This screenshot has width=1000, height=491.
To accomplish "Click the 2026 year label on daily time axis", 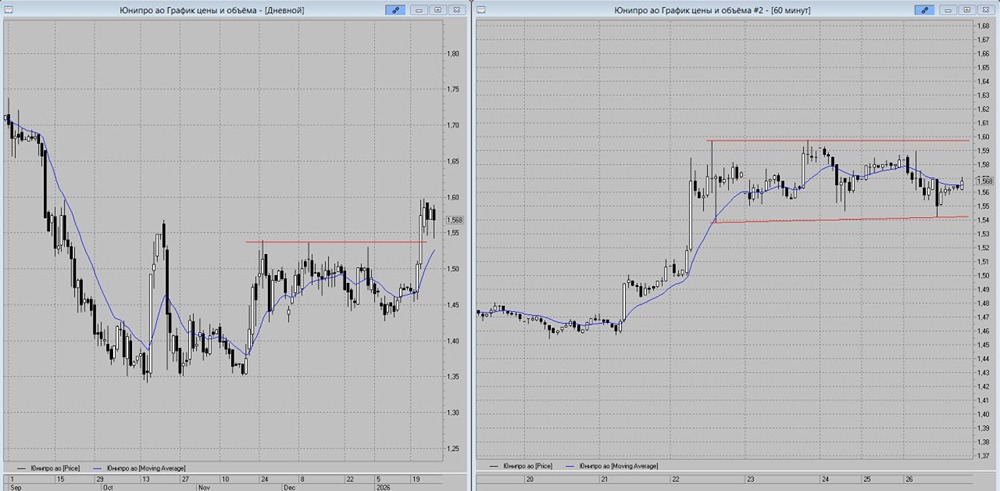I will click(383, 487).
